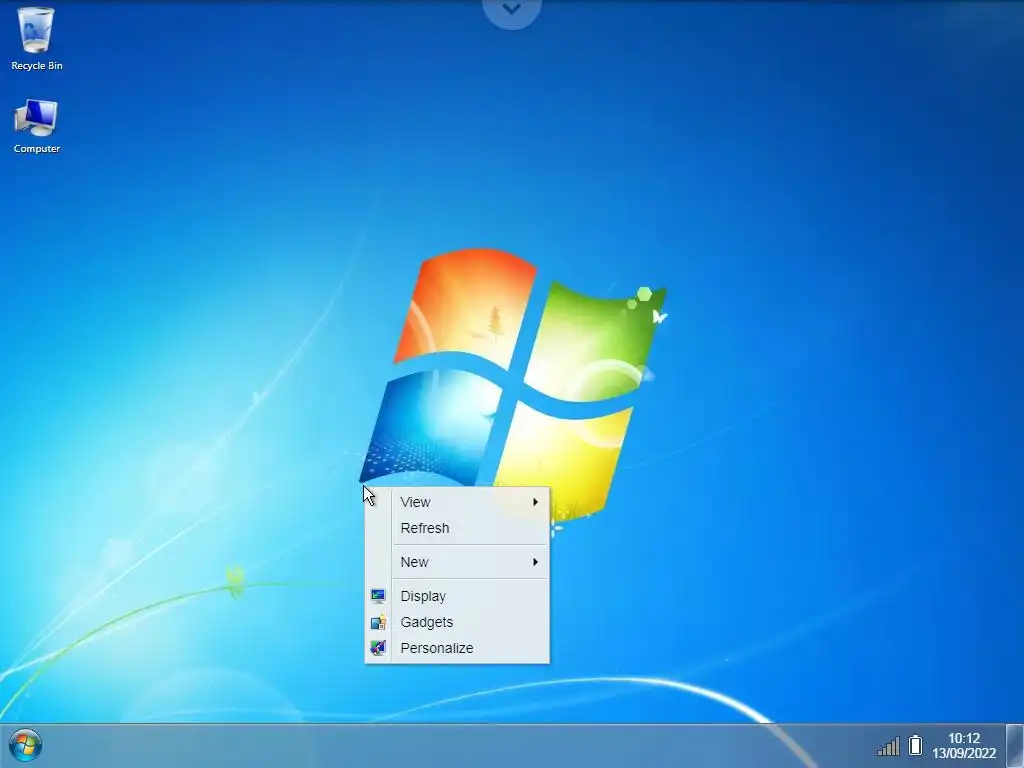Open the battery status tray icon
The width and height of the screenshot is (1024, 768).
[x=916, y=745]
